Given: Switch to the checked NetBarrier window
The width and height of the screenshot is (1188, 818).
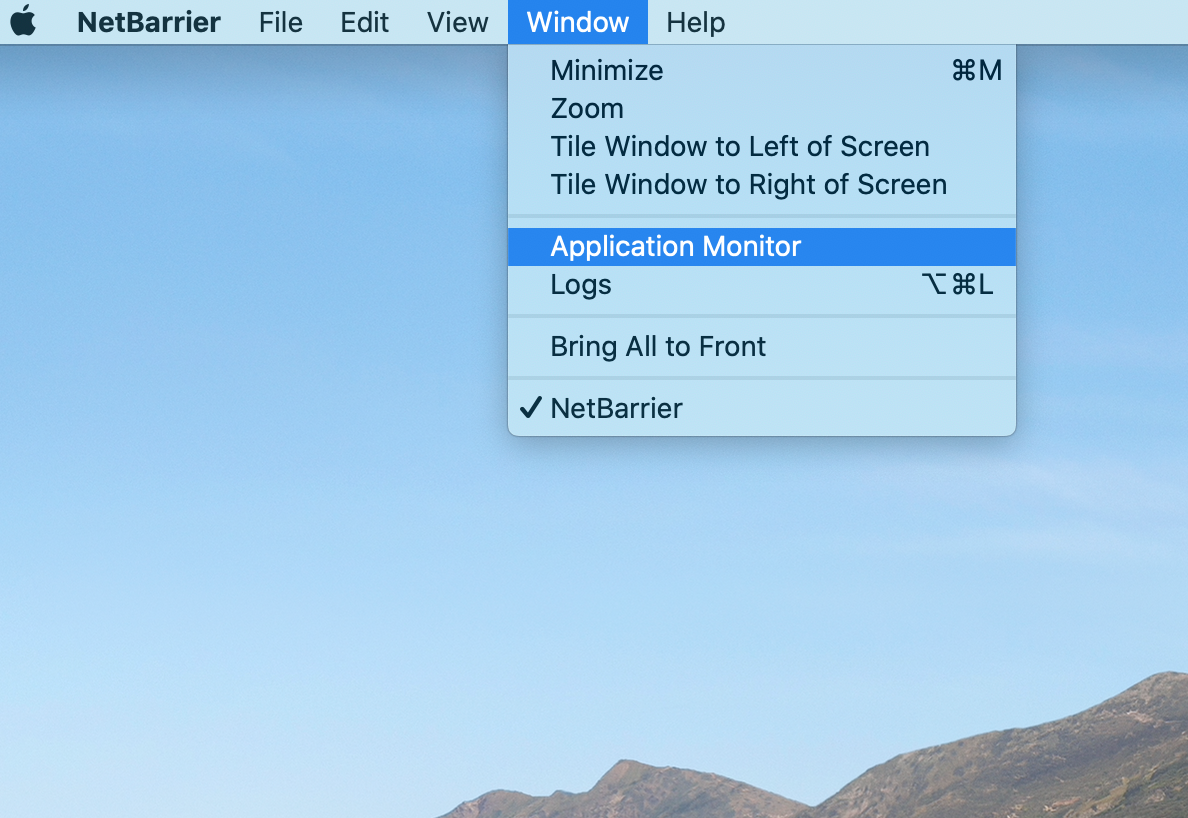Looking at the screenshot, I should [761, 408].
